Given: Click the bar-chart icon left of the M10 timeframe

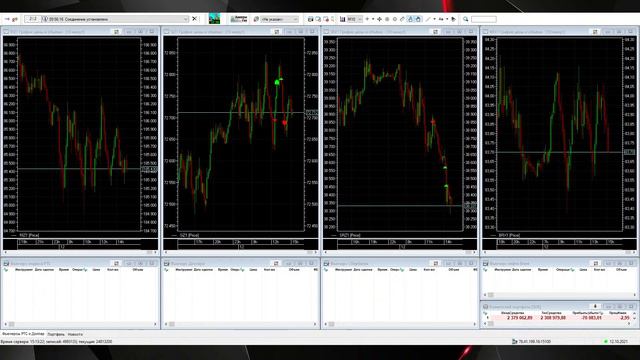Looking at the screenshot, I should (342, 19).
